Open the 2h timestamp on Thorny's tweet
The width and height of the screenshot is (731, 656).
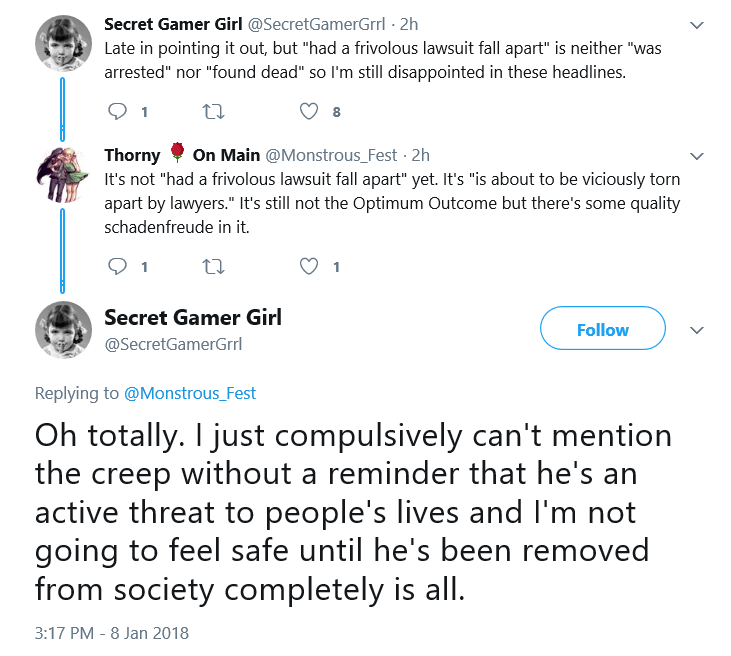pyautogui.click(x=421, y=155)
